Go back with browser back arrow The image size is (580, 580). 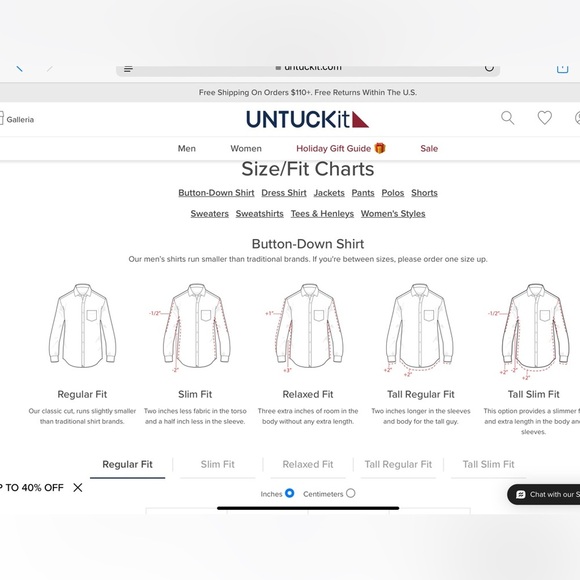point(19,68)
